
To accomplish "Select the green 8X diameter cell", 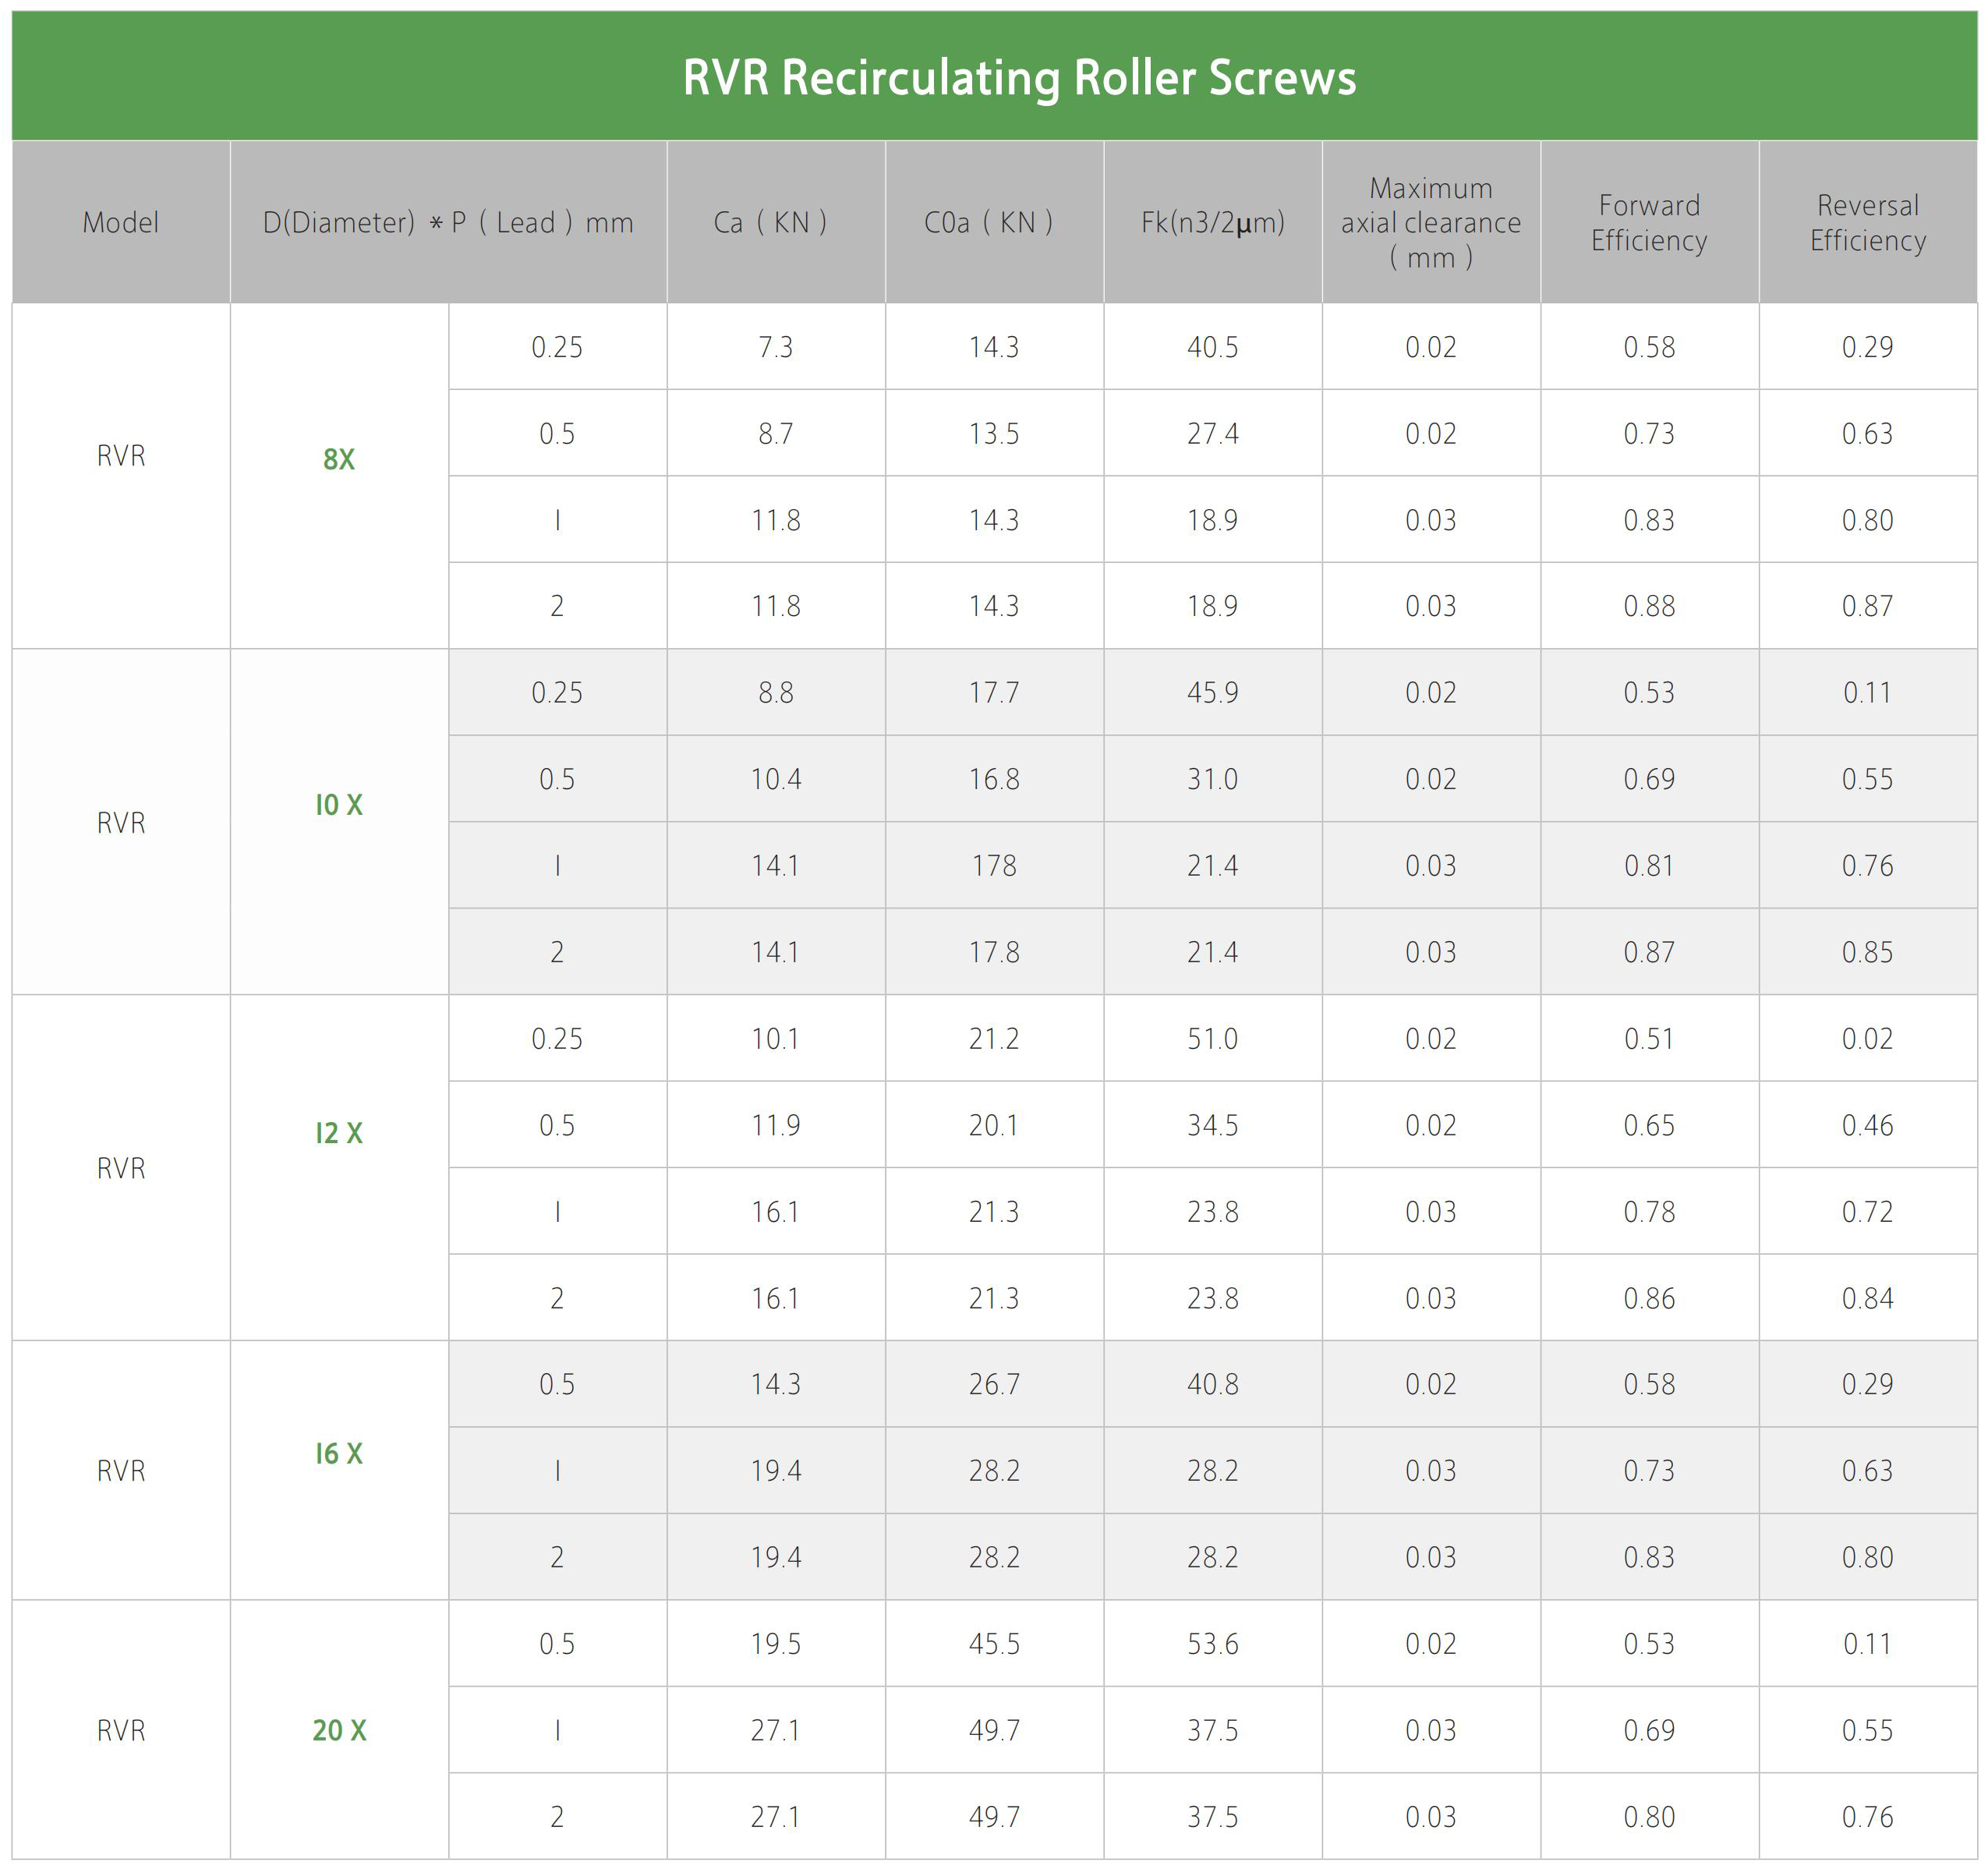I will 339,459.
